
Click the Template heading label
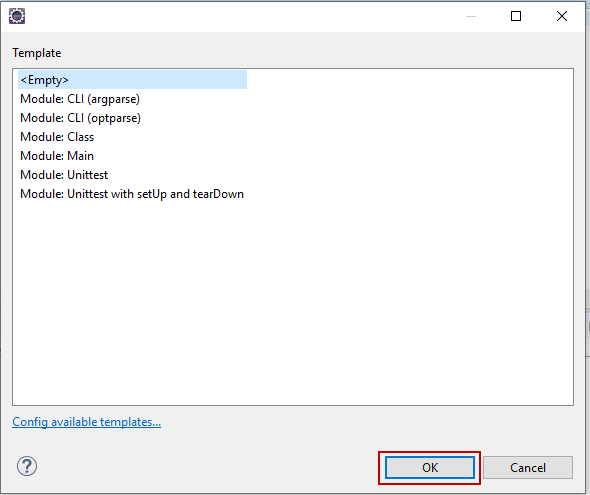click(x=36, y=53)
